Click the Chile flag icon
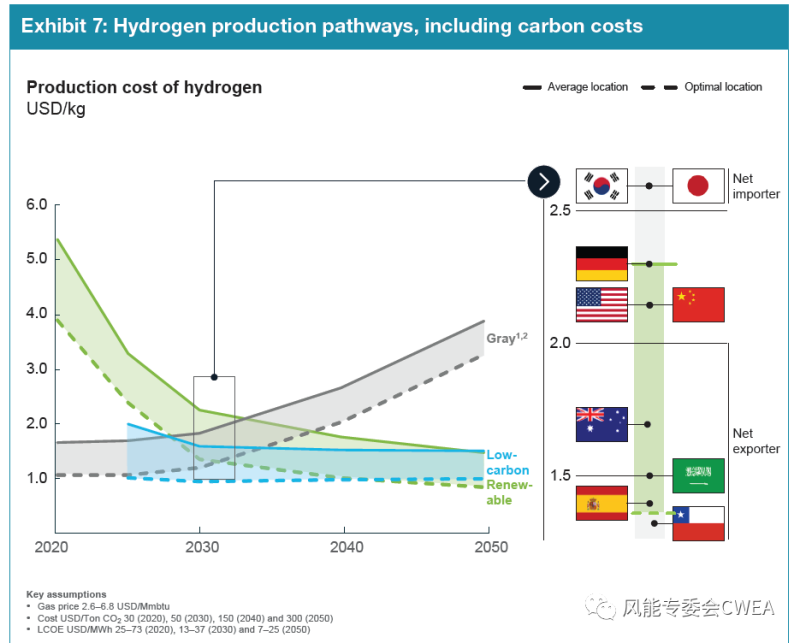The image size is (800, 643). (x=697, y=523)
